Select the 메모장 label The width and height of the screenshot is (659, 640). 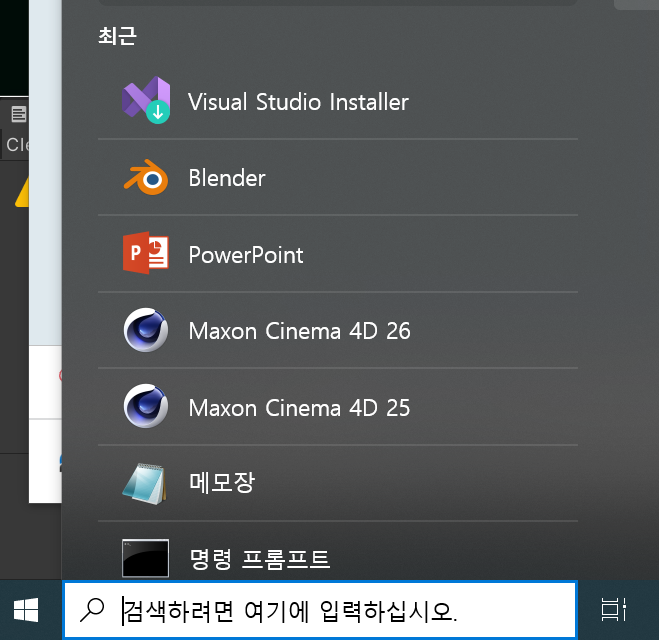tap(222, 482)
